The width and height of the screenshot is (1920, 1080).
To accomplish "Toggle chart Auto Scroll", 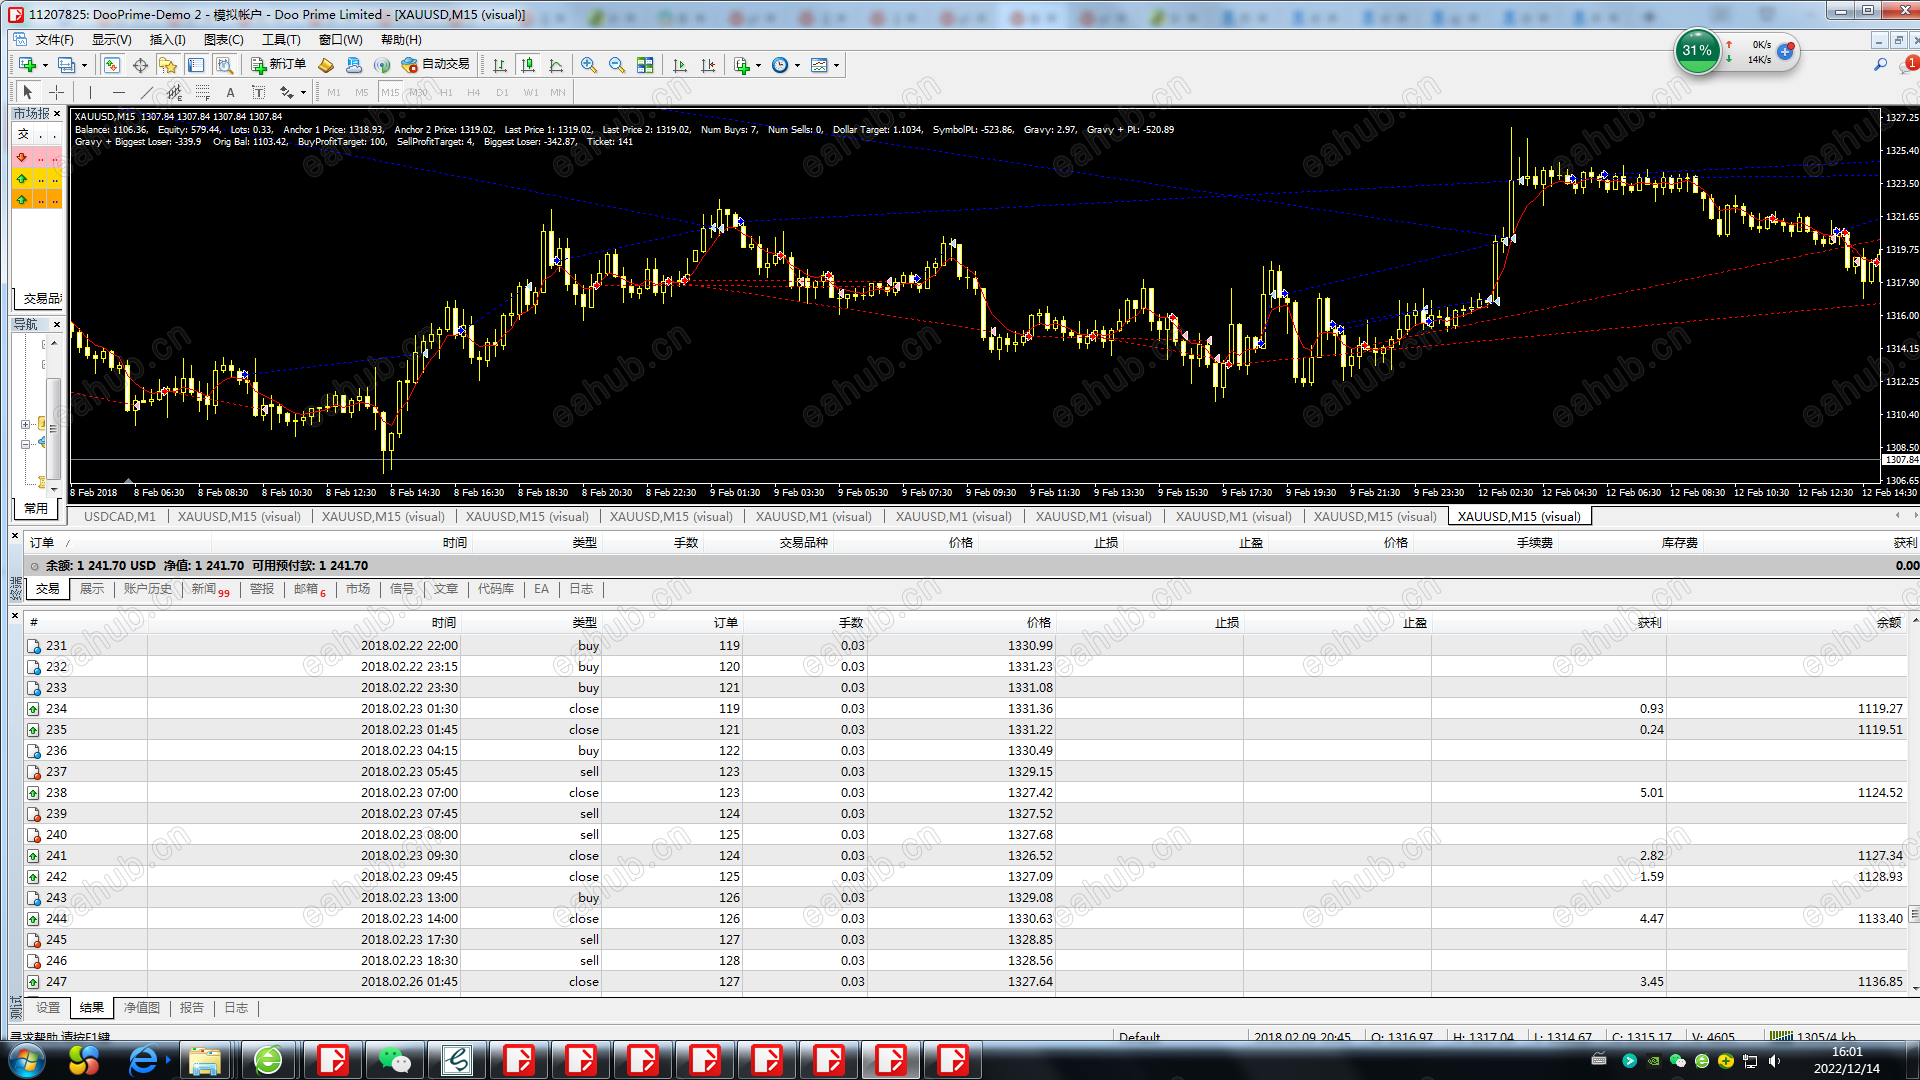I will [x=680, y=65].
